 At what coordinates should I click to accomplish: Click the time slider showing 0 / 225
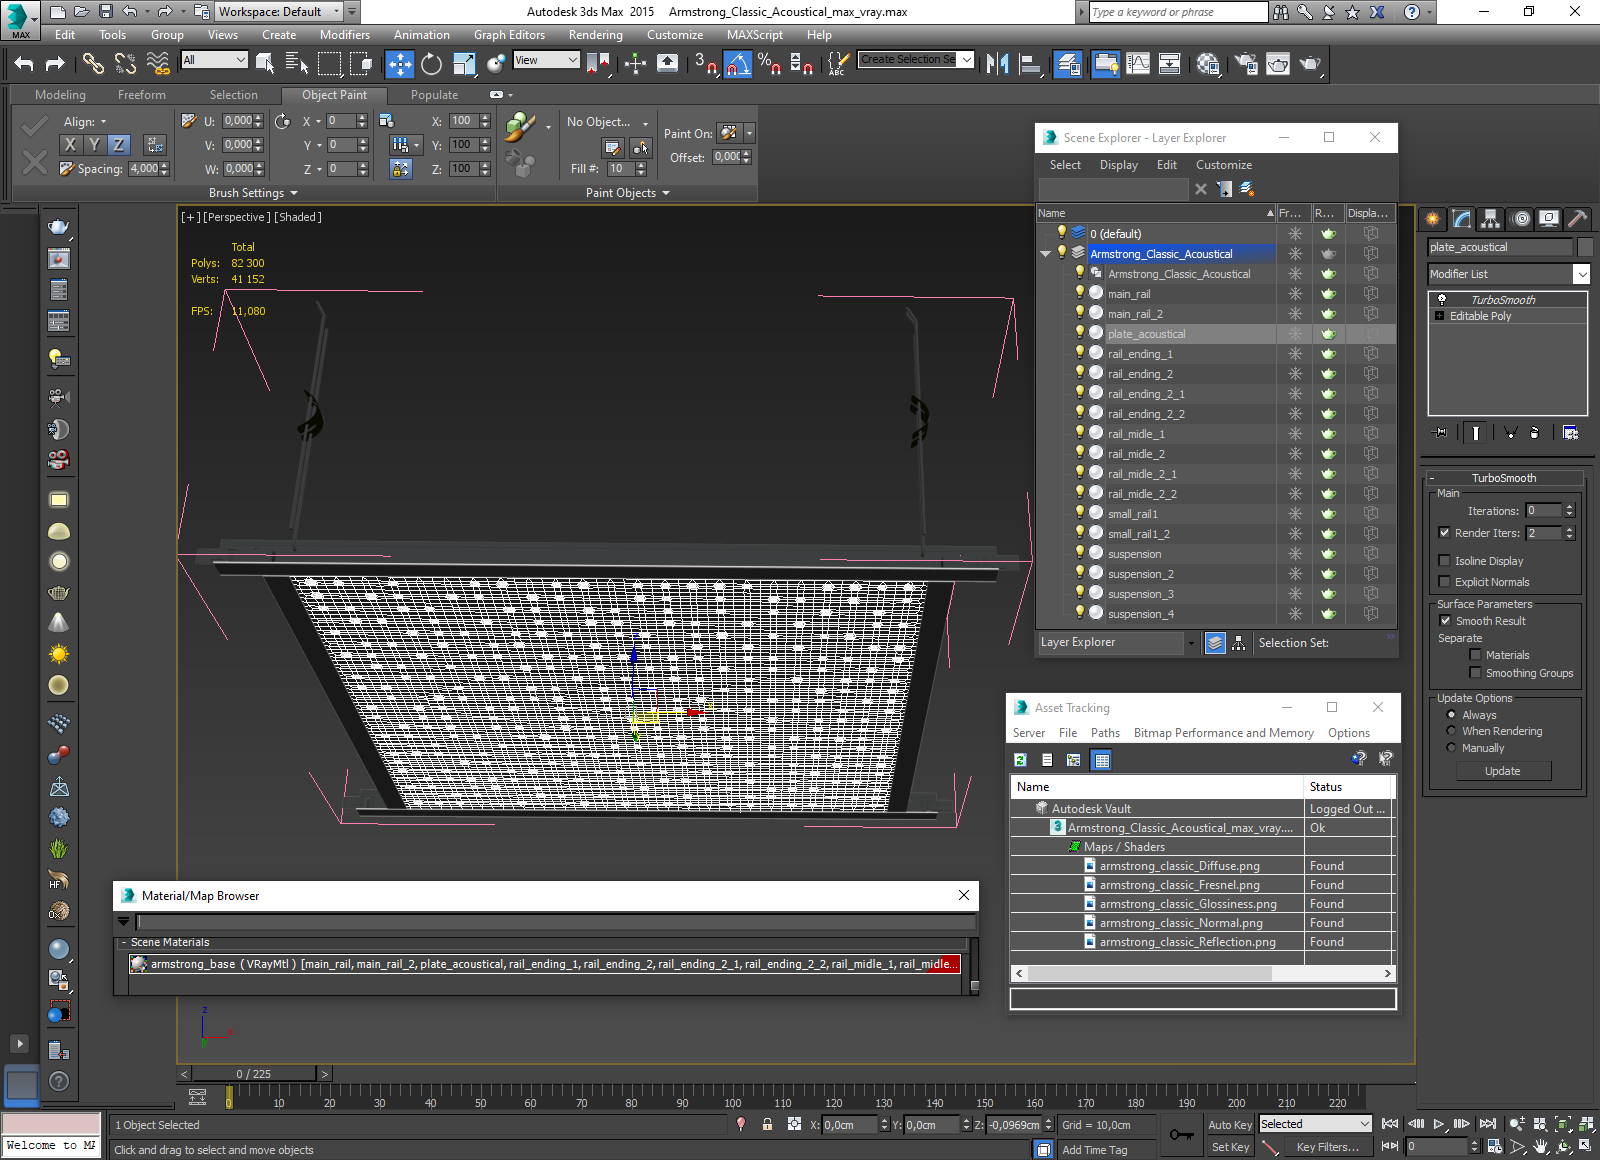pos(254,1074)
